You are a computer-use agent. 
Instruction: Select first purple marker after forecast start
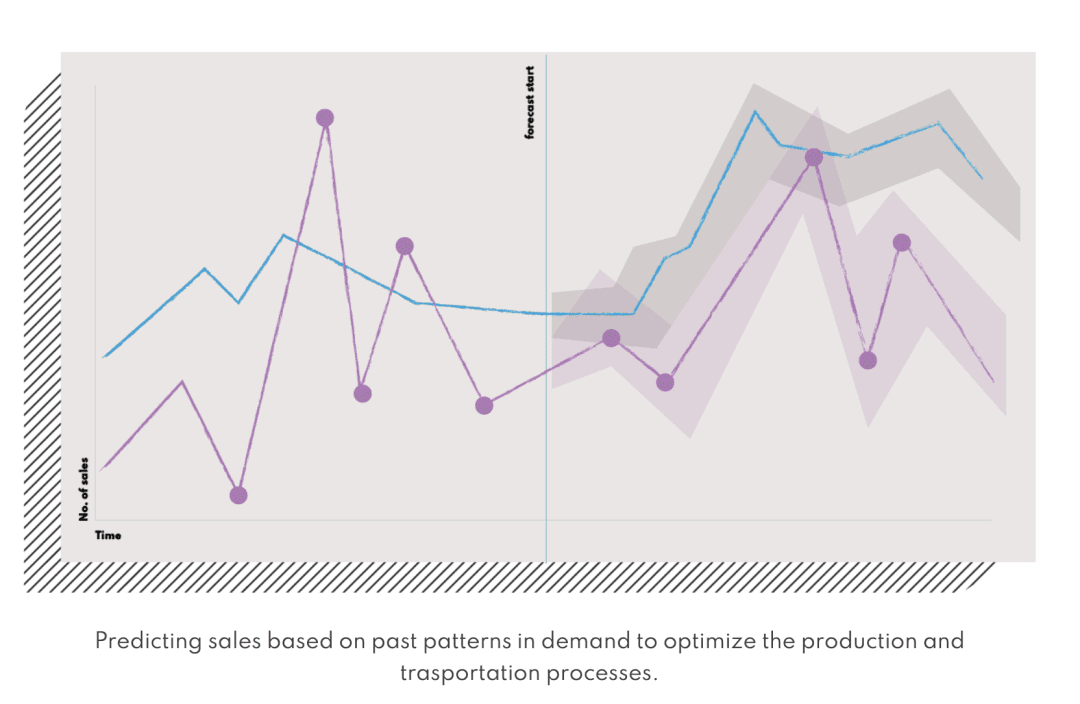[x=611, y=338]
